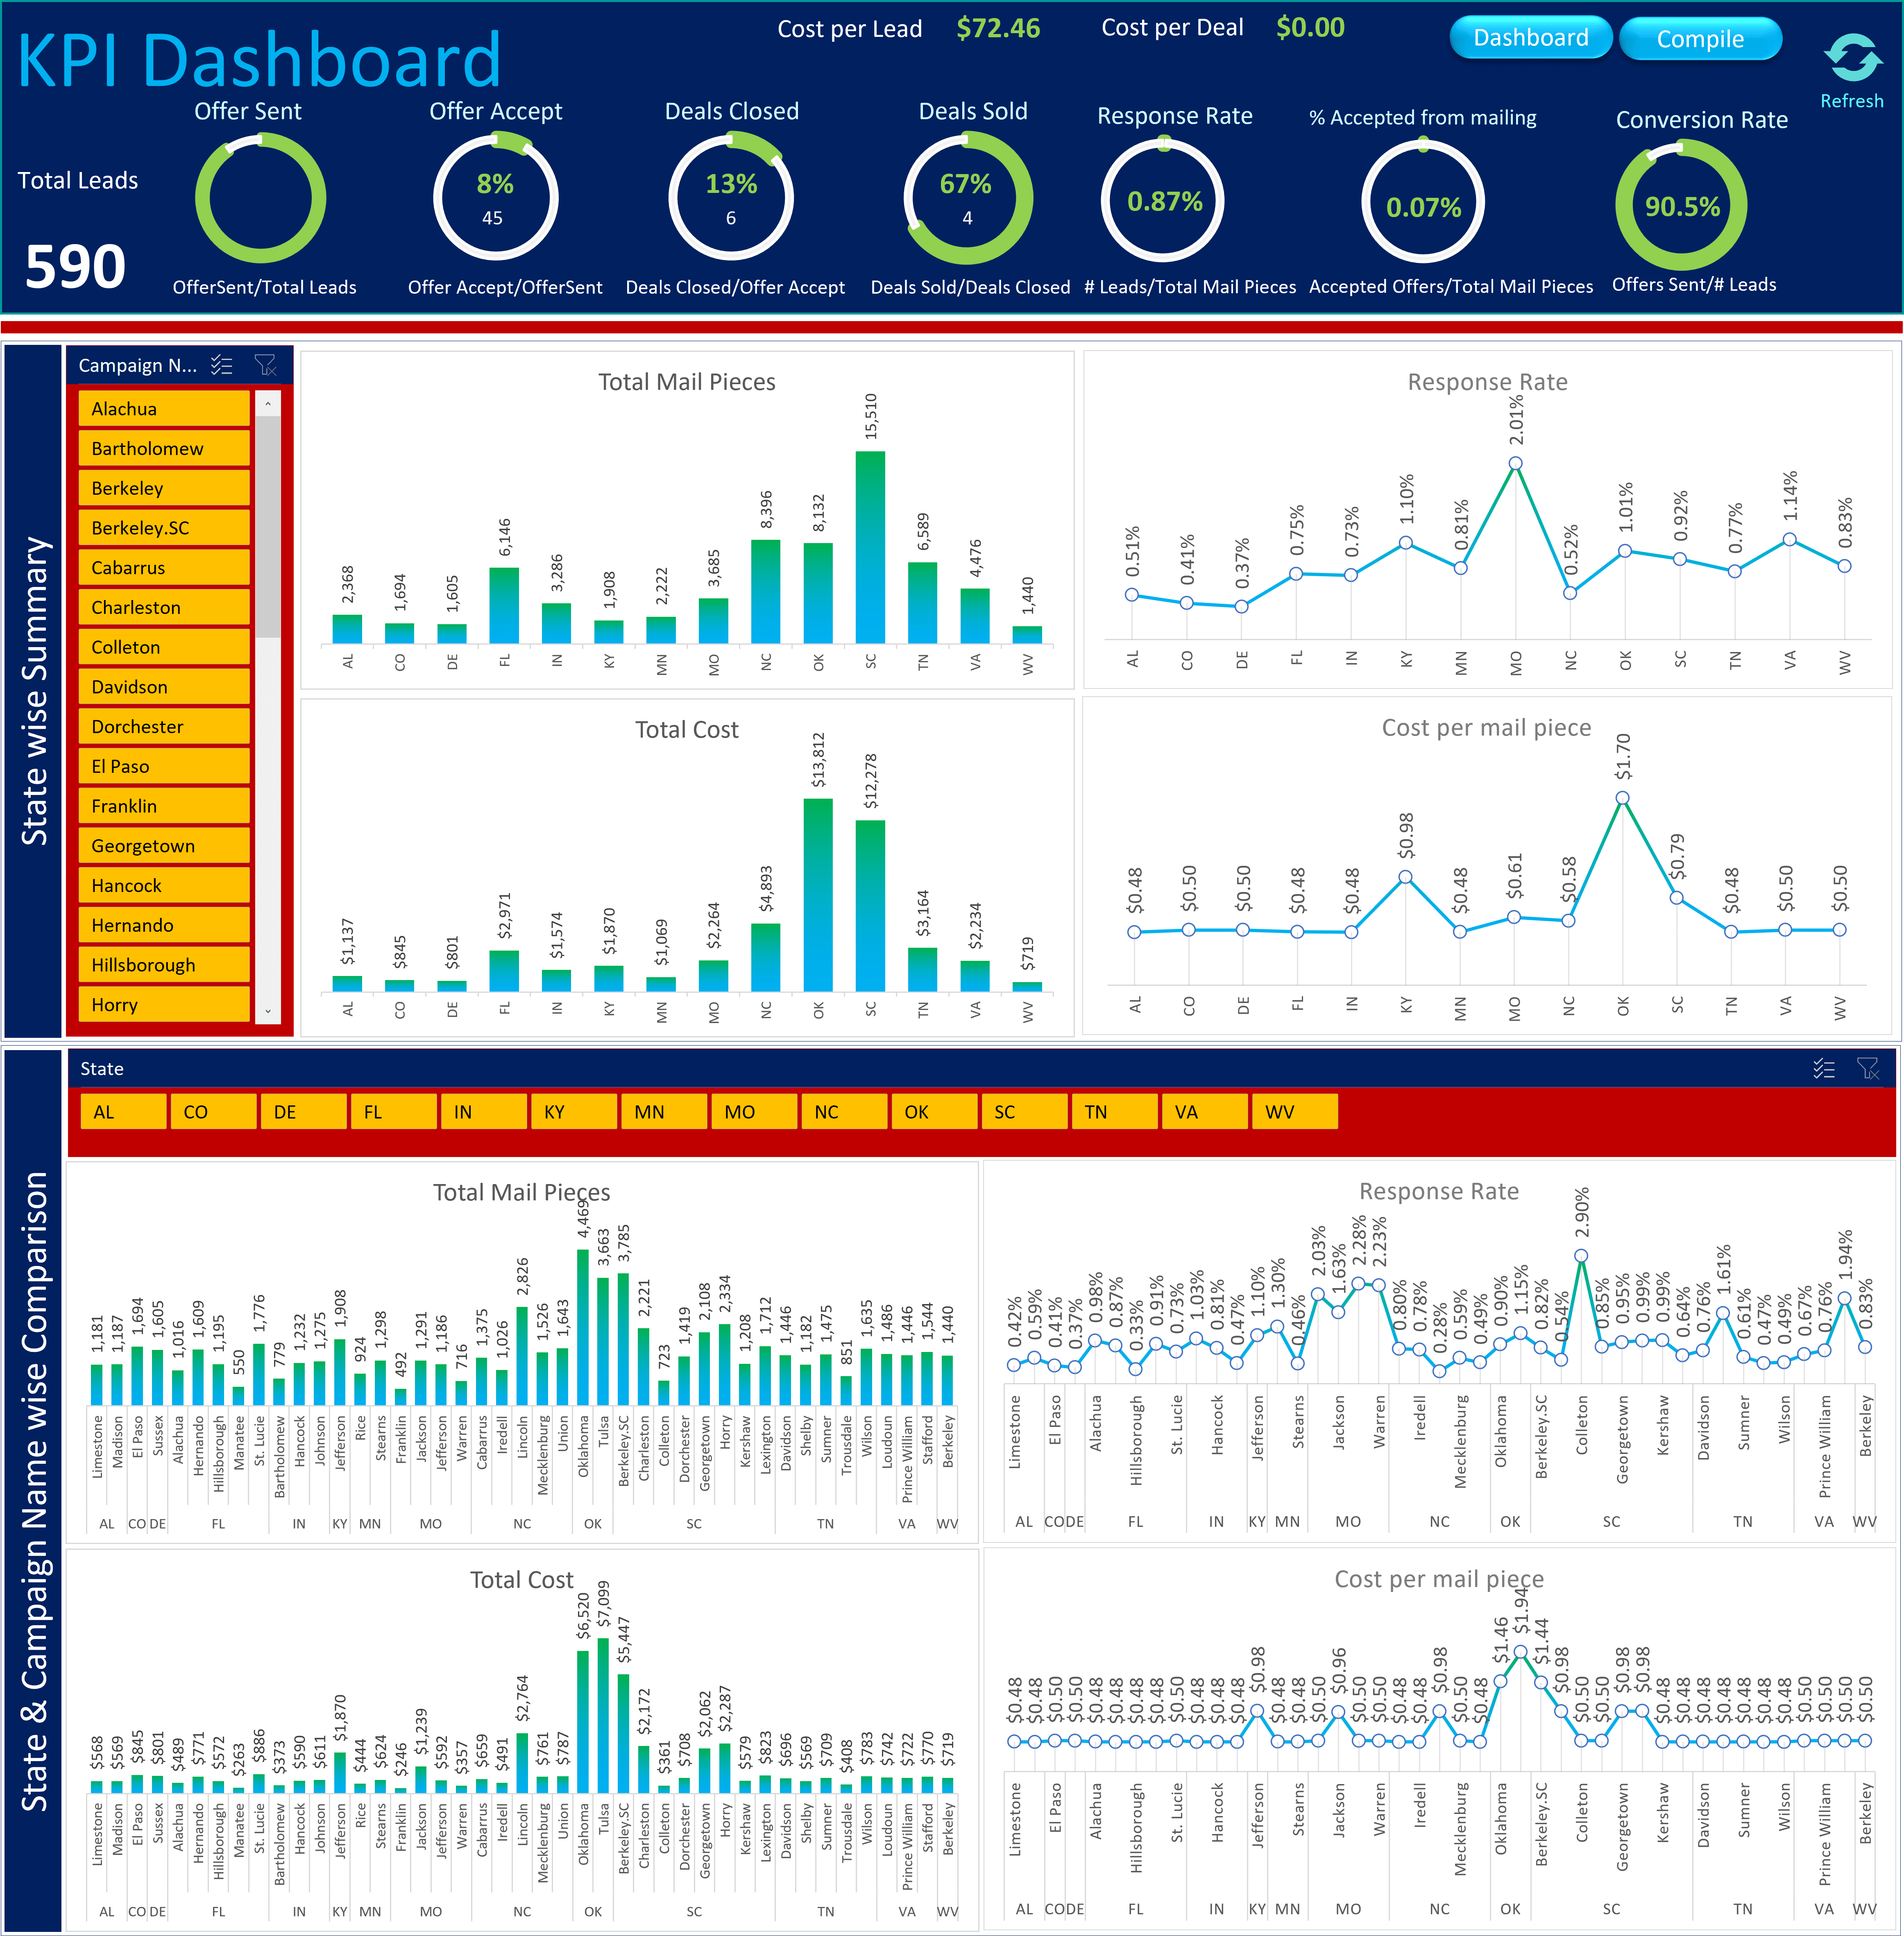
Task: Click the Refresh arrows icon
Action: point(1853,58)
